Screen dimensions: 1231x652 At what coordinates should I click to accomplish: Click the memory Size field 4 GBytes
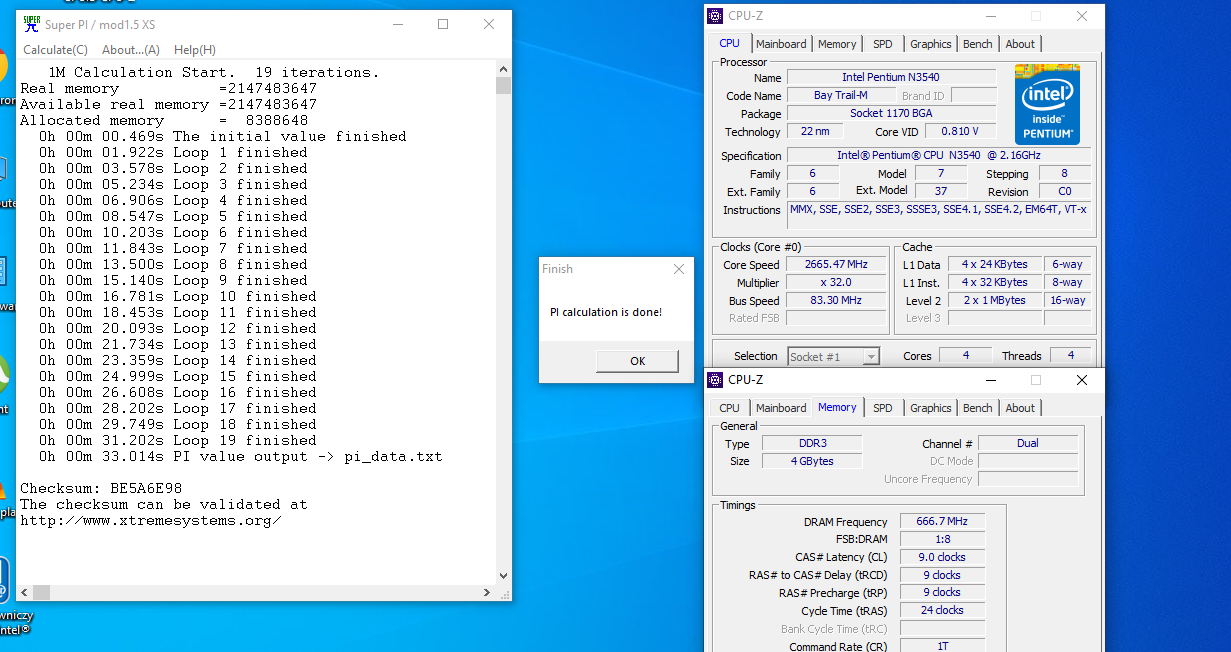coord(812,462)
